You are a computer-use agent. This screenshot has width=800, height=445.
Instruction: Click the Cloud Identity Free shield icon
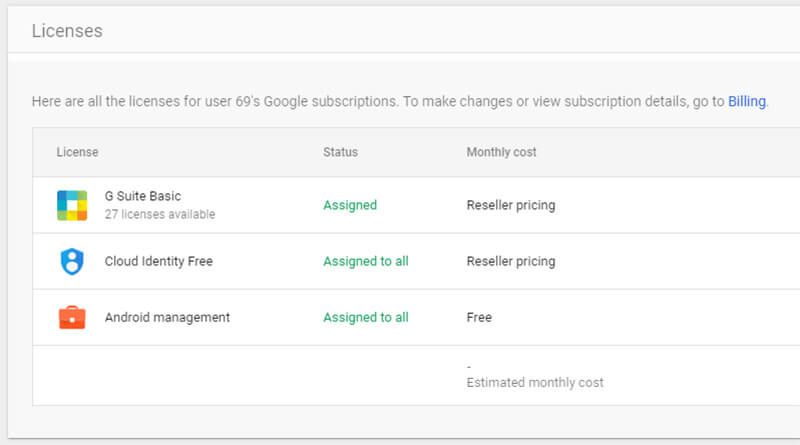tap(72, 261)
